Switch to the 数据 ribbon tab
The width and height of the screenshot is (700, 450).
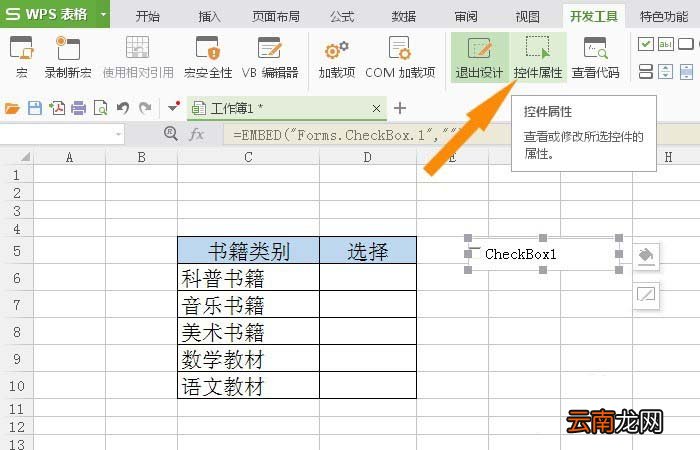tap(404, 17)
